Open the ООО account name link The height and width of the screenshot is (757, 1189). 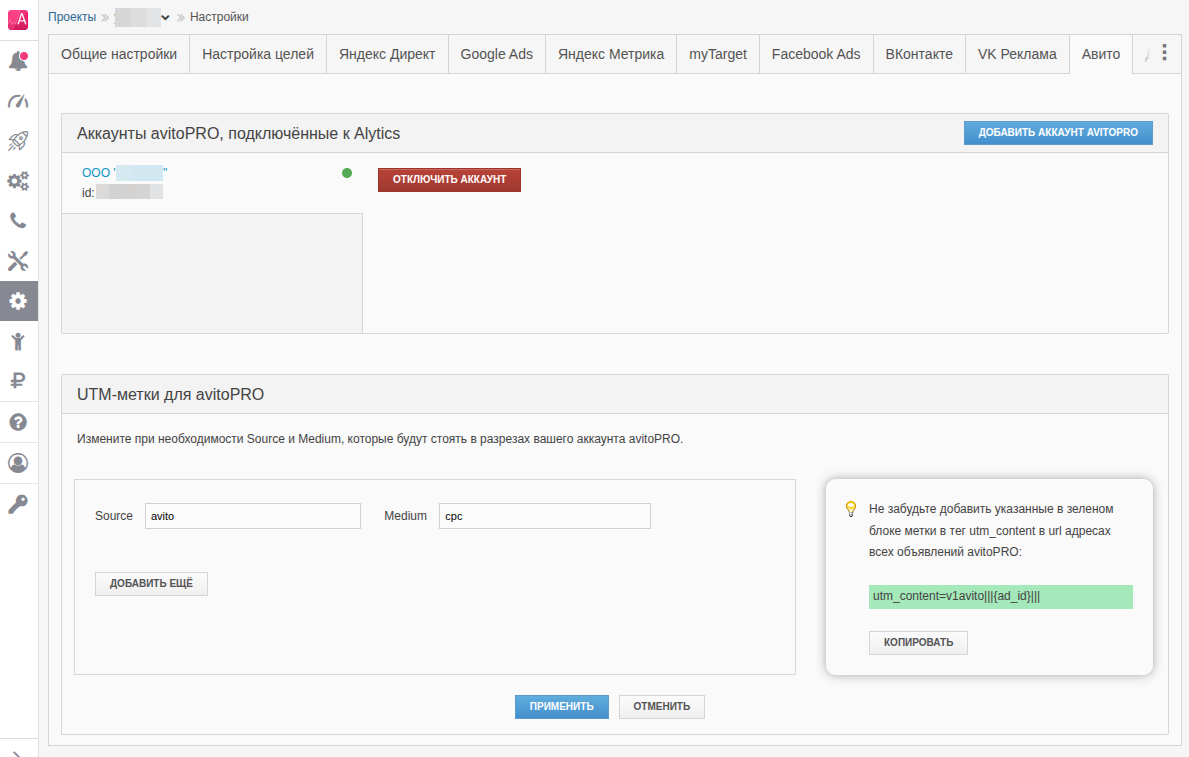point(124,173)
